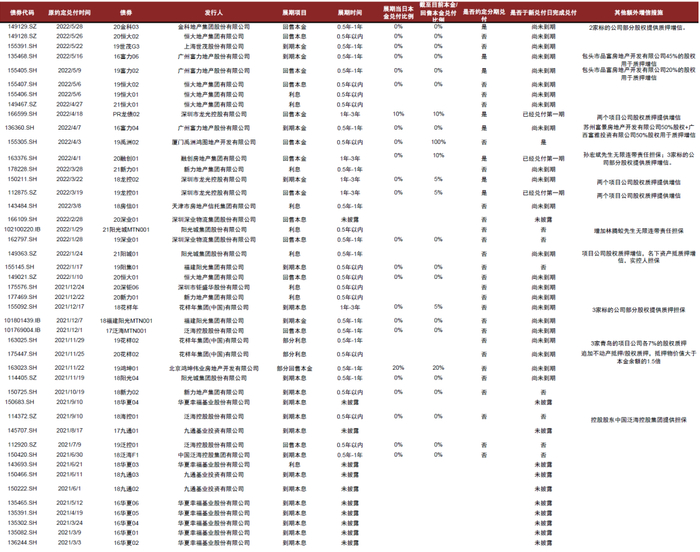Click bond name 17泛海MTN001
The height and width of the screenshot is (552, 700).
(126, 331)
